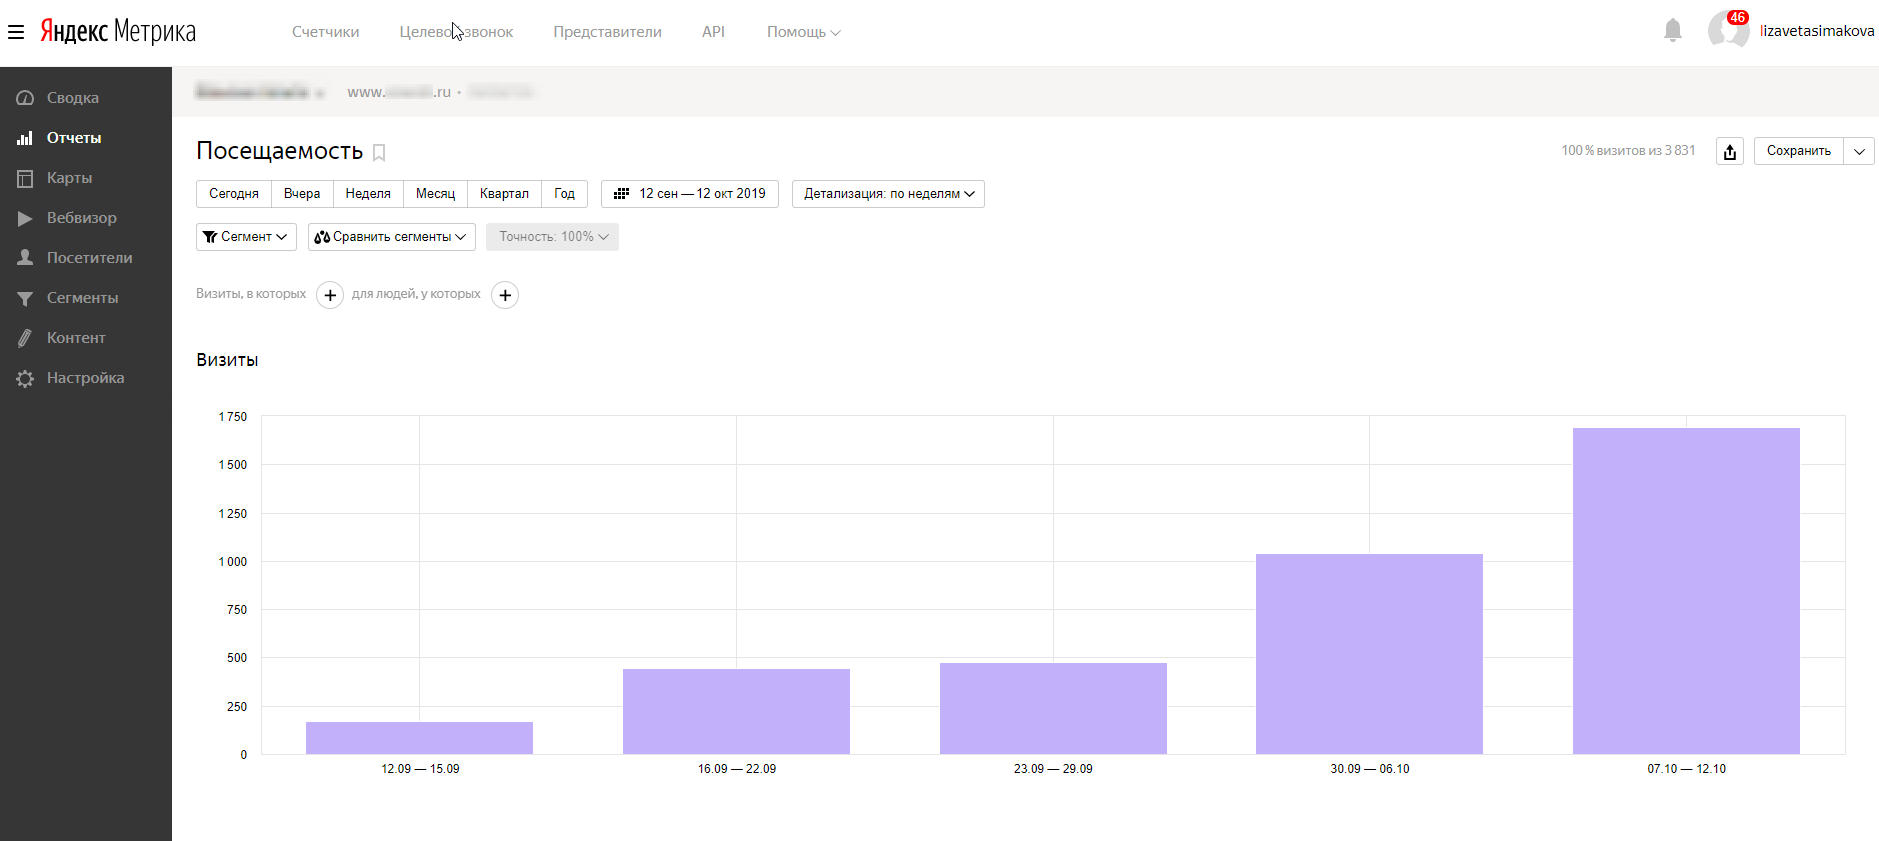Open the Точность: 100% dropdown

point(552,237)
